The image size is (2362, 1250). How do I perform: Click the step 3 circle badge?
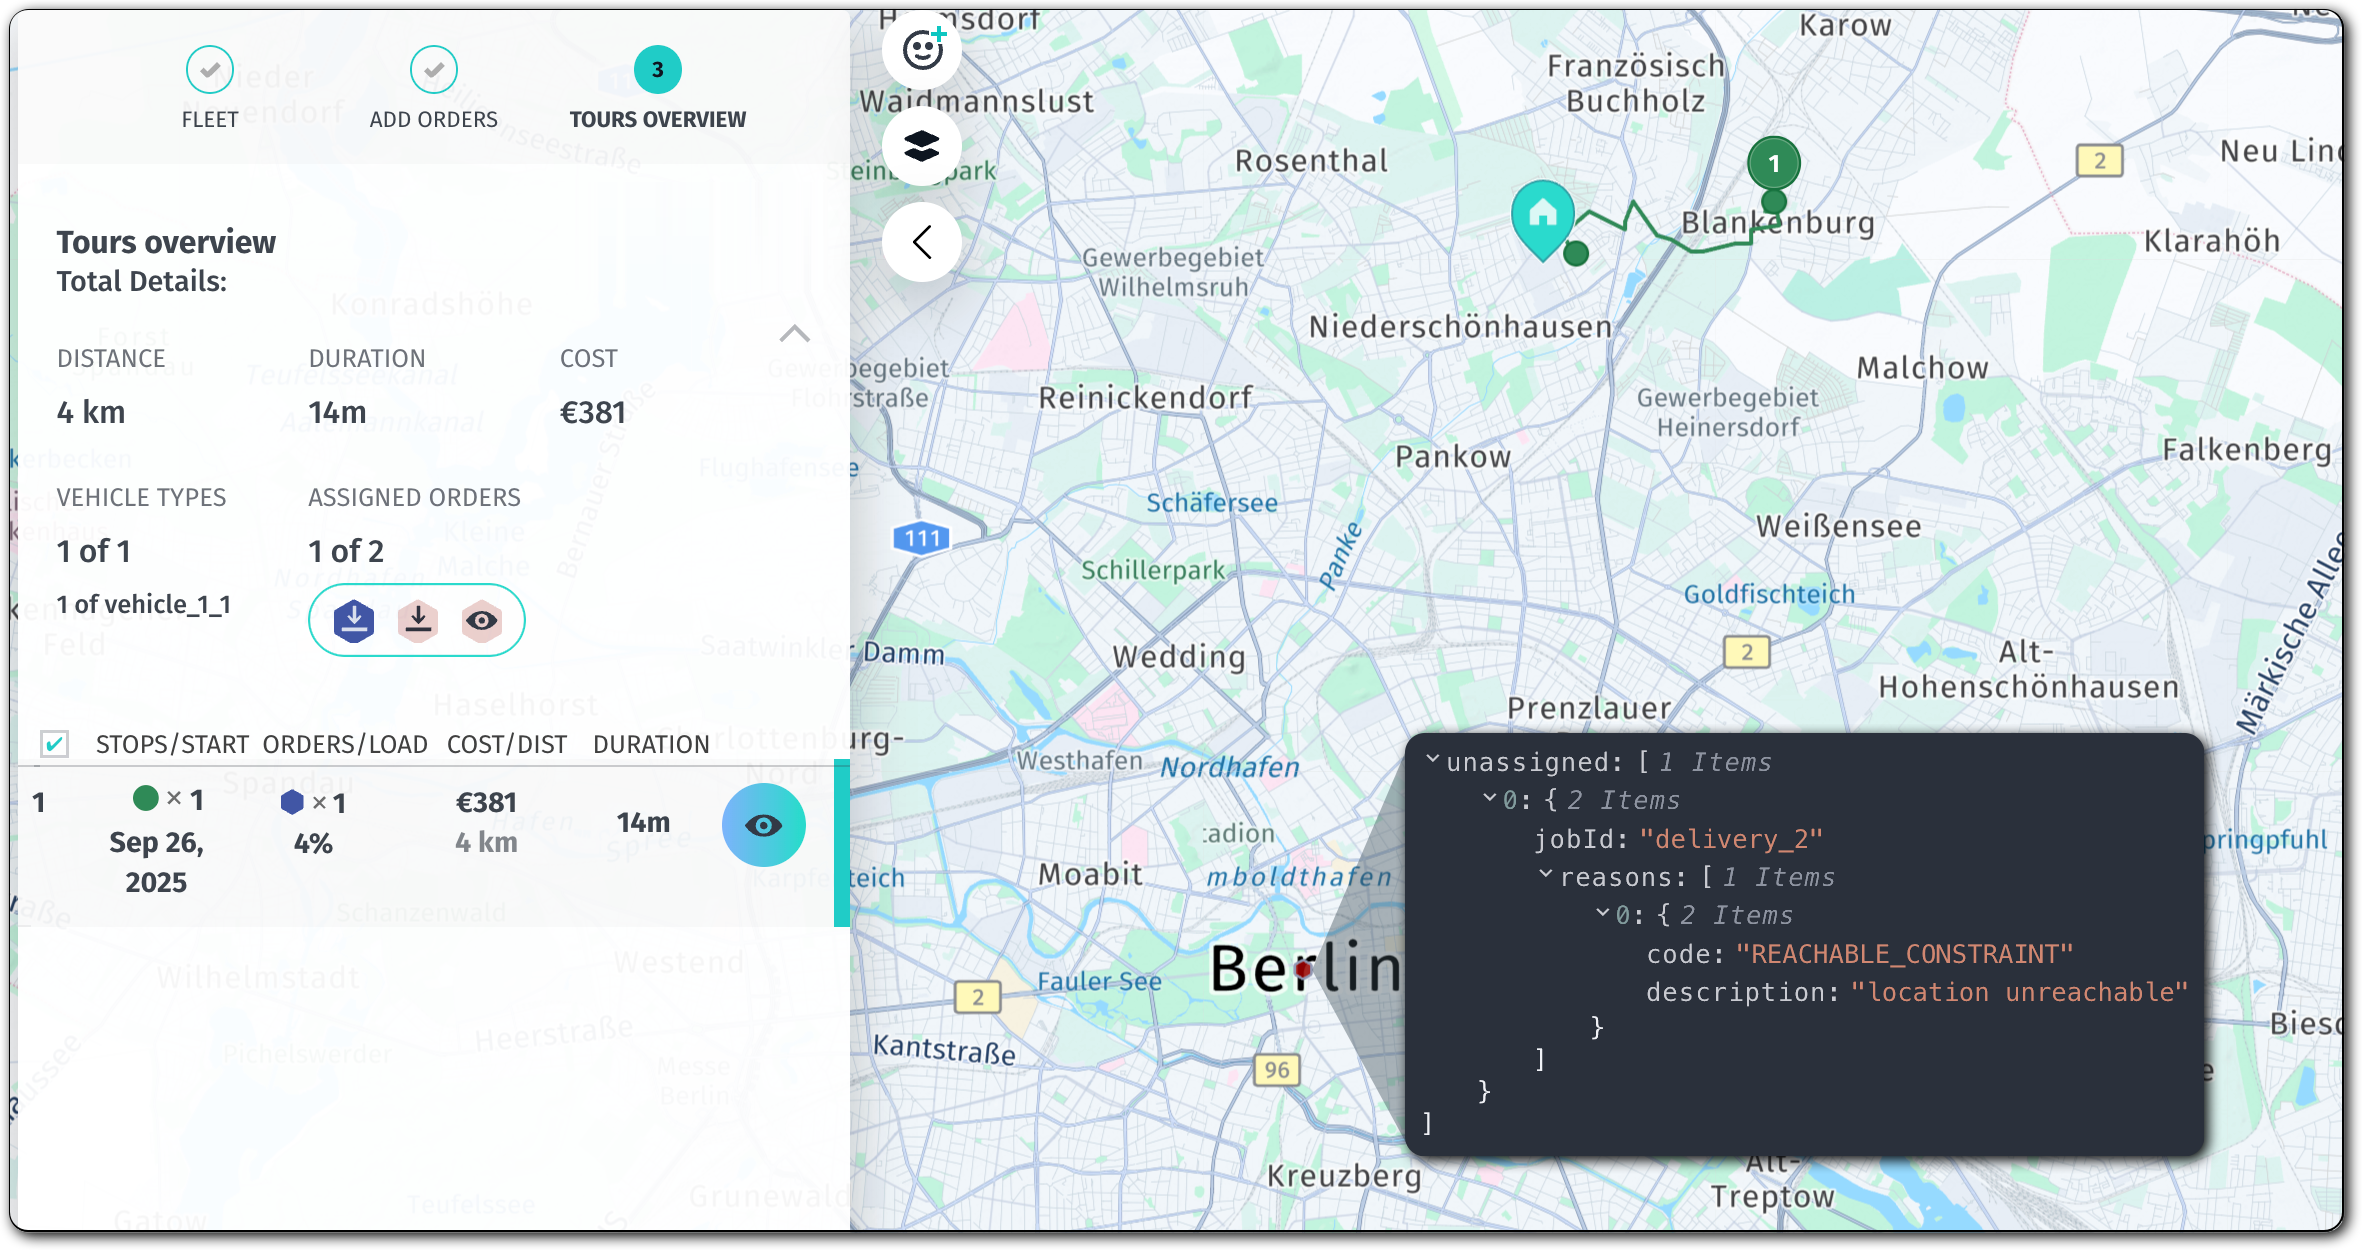coord(658,70)
